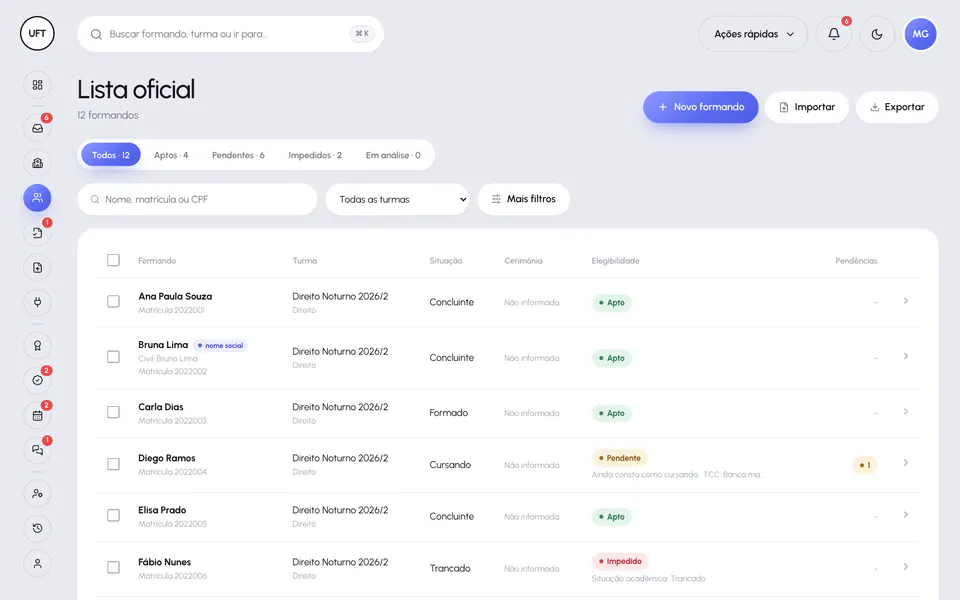Click the Novo formando button
This screenshot has height=600, width=960.
pos(700,107)
